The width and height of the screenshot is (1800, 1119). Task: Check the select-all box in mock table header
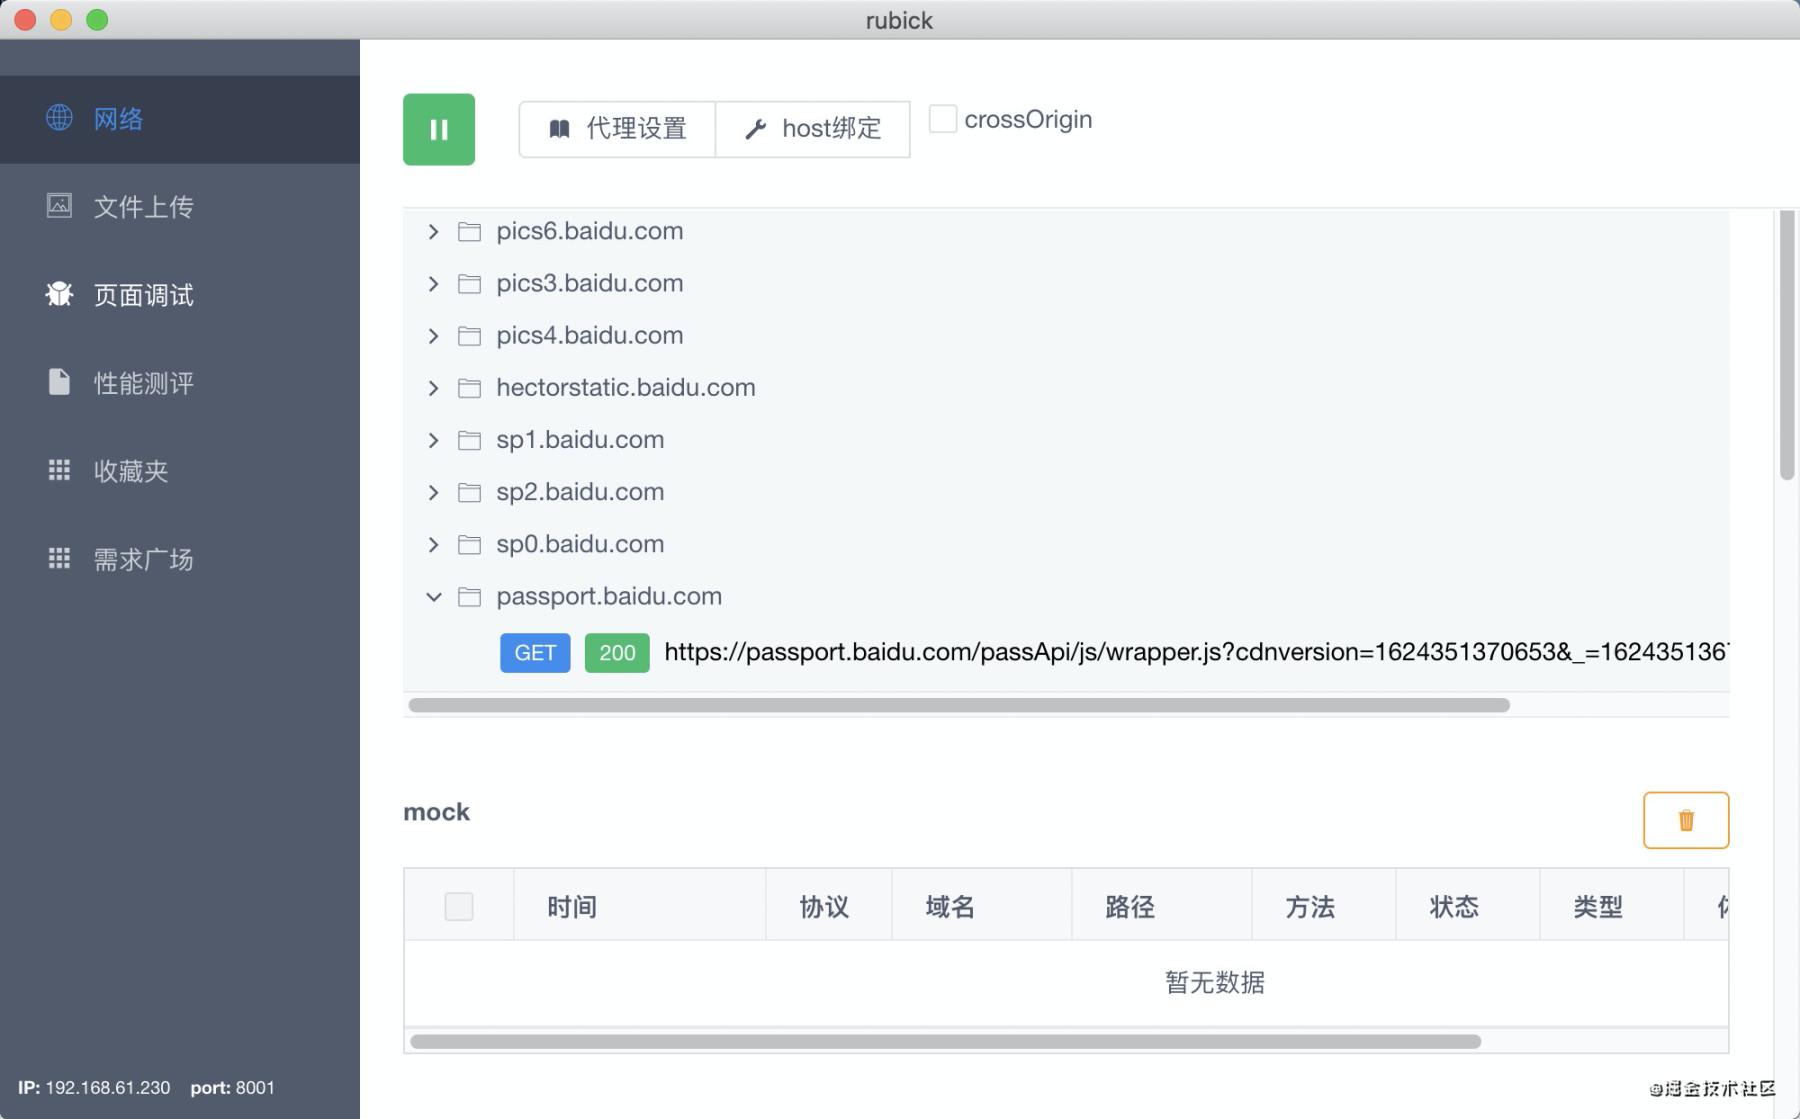click(x=459, y=906)
